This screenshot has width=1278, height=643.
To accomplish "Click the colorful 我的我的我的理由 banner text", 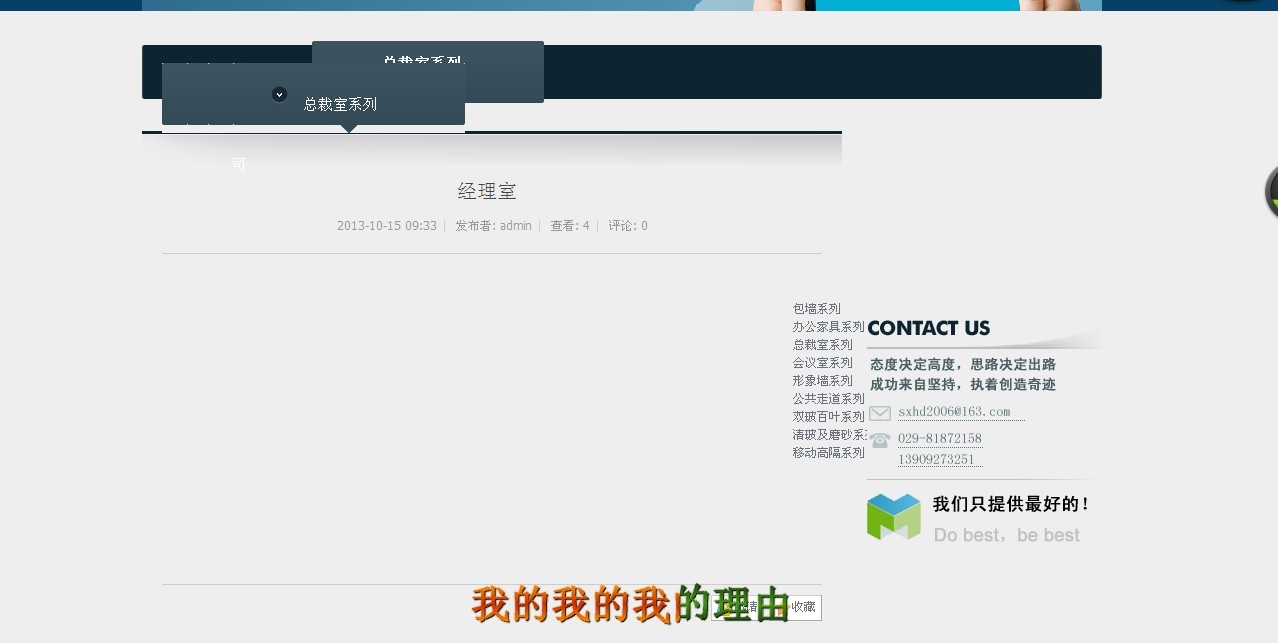I will (631, 605).
